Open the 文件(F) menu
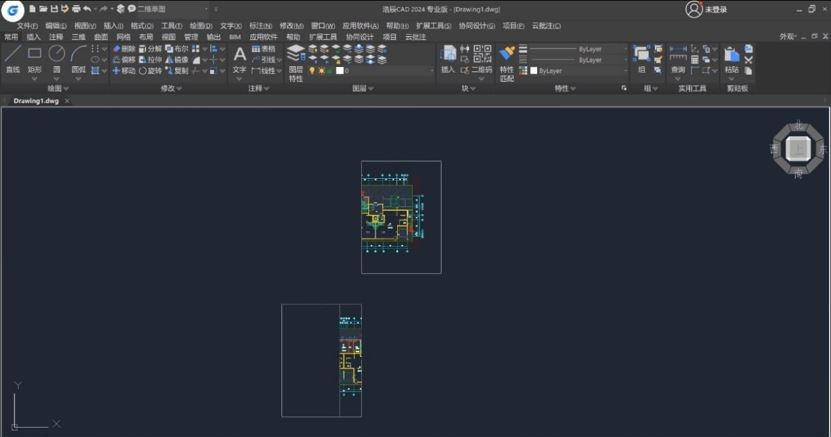This screenshot has height=437, width=831. (x=27, y=25)
